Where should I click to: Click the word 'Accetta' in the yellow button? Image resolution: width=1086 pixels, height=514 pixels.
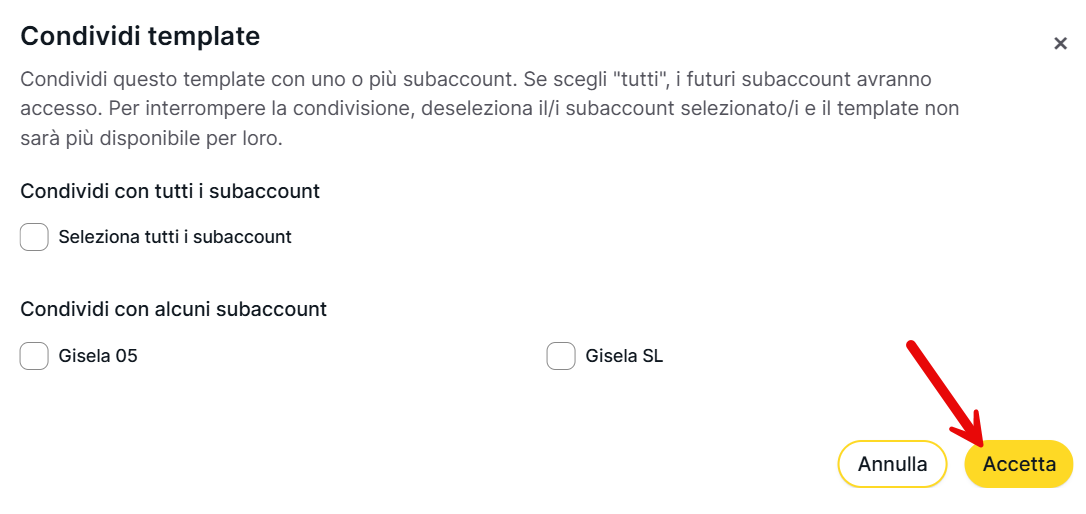[x=1019, y=465]
